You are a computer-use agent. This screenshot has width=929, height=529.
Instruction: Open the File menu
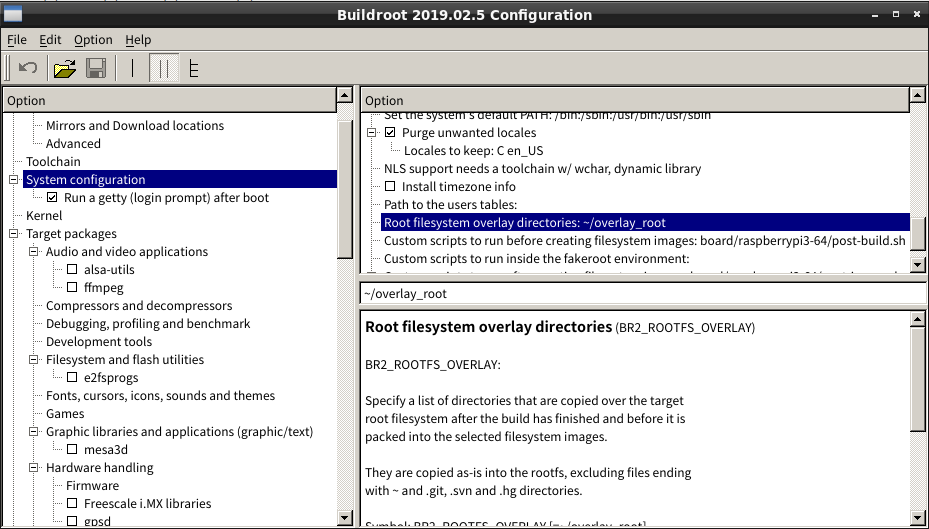(17, 40)
